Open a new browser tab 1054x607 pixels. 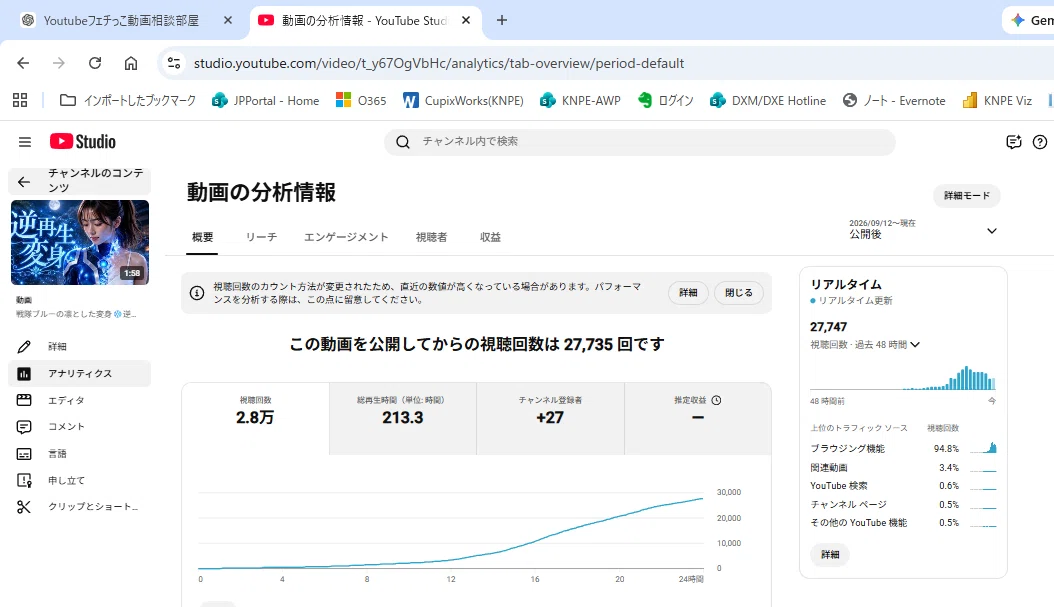(x=501, y=21)
